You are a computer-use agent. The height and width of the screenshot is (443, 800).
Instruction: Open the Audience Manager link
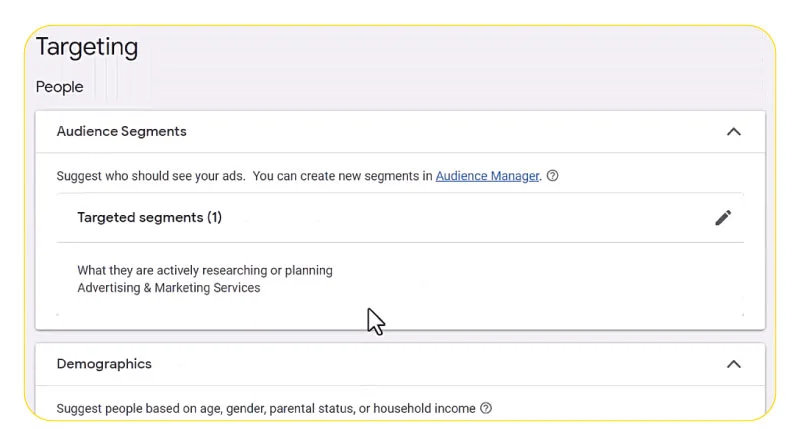click(x=487, y=176)
